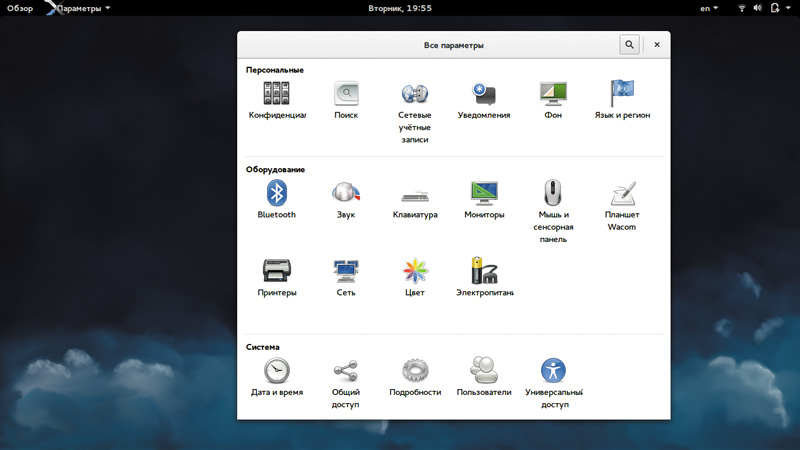Click the Вторник 19:55 clock

point(400,8)
